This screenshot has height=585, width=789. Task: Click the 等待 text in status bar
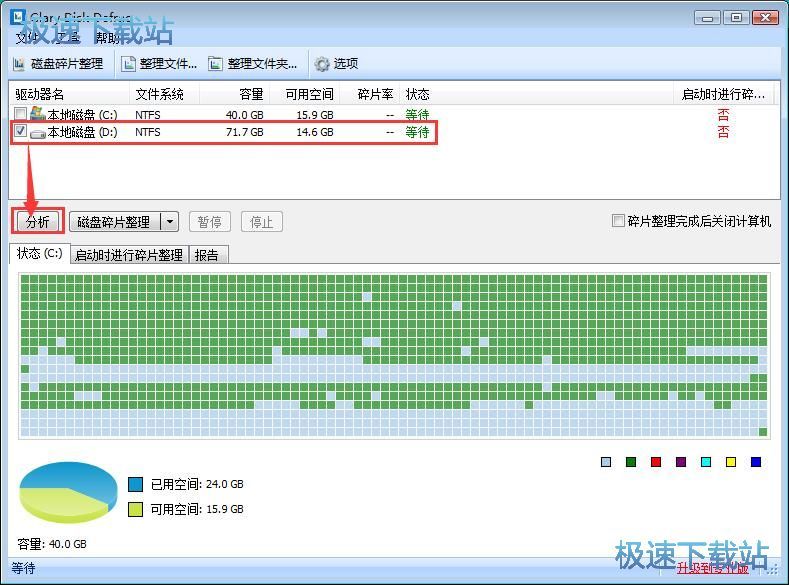(23, 568)
